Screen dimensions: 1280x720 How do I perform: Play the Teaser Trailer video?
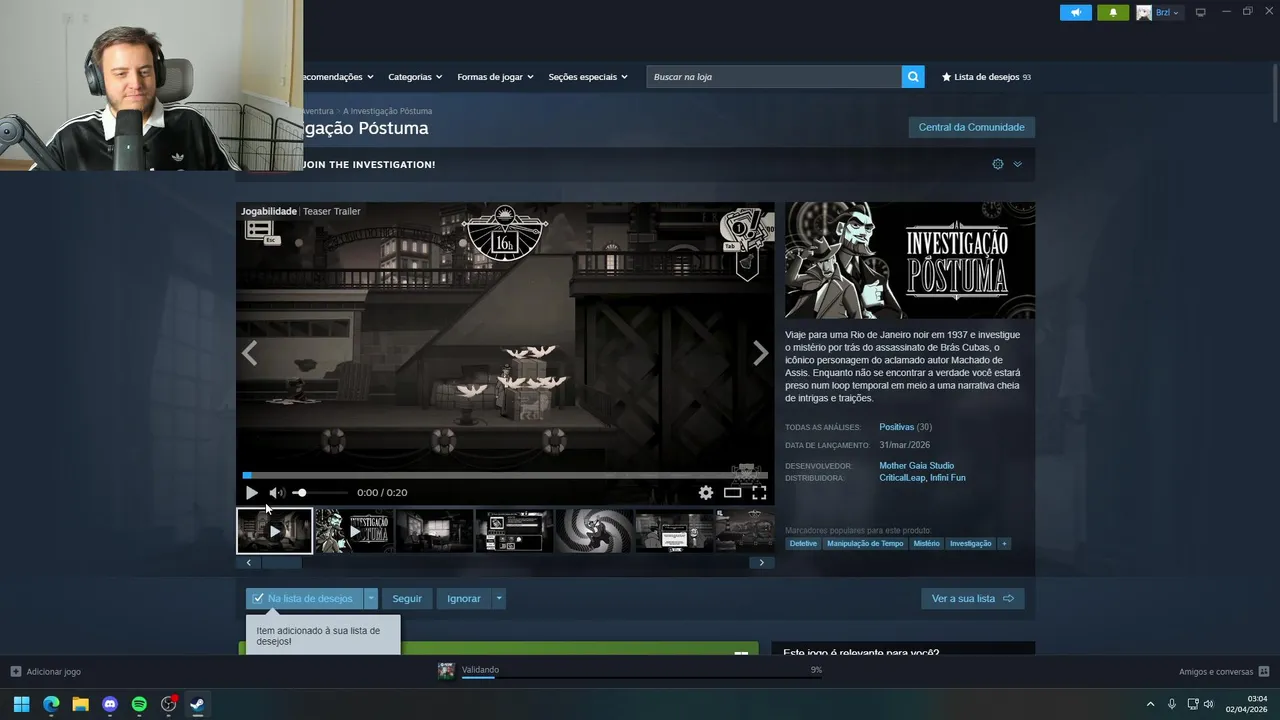(251, 492)
